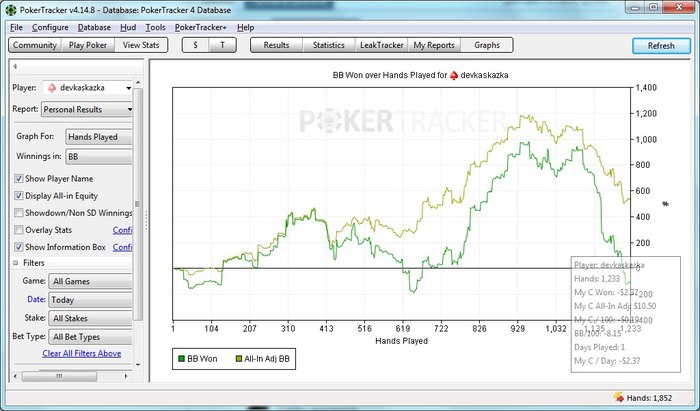Switch to the Play Poker tab
The image size is (700, 411).
(x=88, y=45)
